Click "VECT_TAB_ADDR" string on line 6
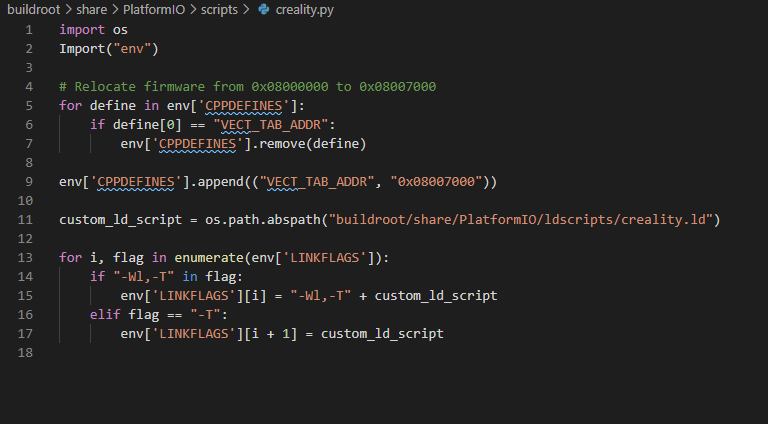 pyautogui.click(x=270, y=125)
